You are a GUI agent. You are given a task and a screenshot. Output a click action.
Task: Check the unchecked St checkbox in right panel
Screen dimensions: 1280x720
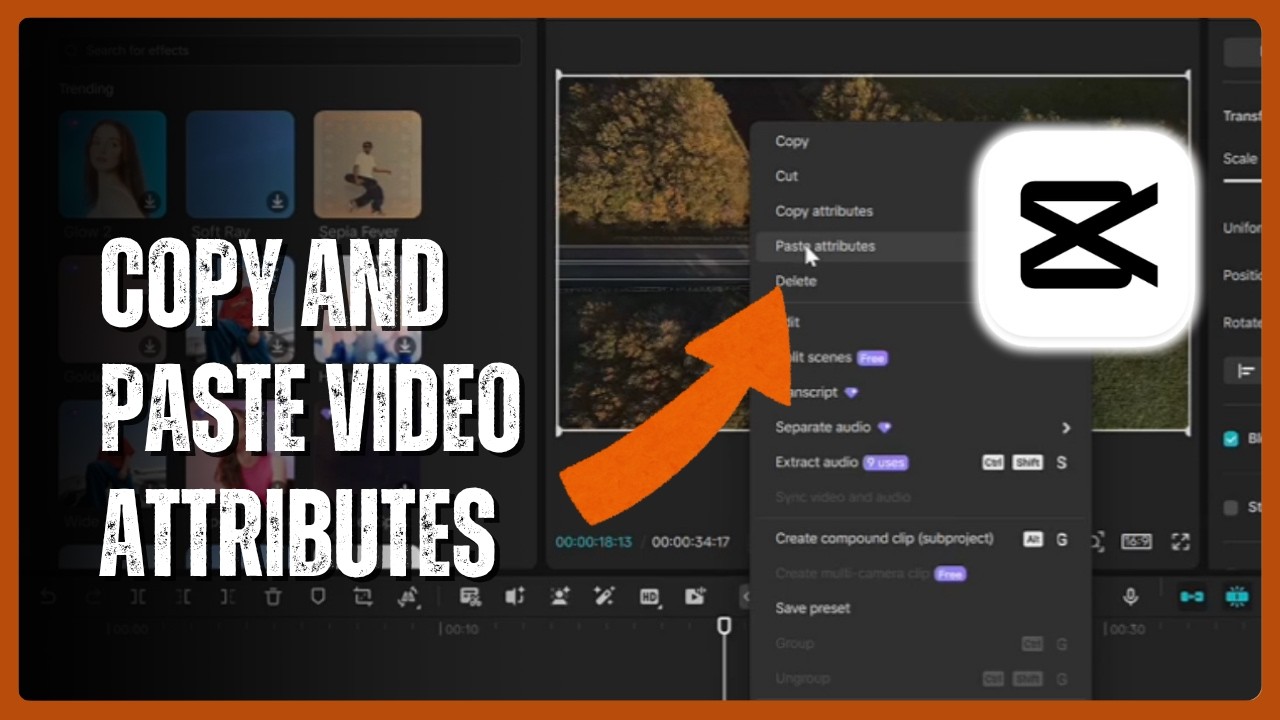pyautogui.click(x=1231, y=508)
